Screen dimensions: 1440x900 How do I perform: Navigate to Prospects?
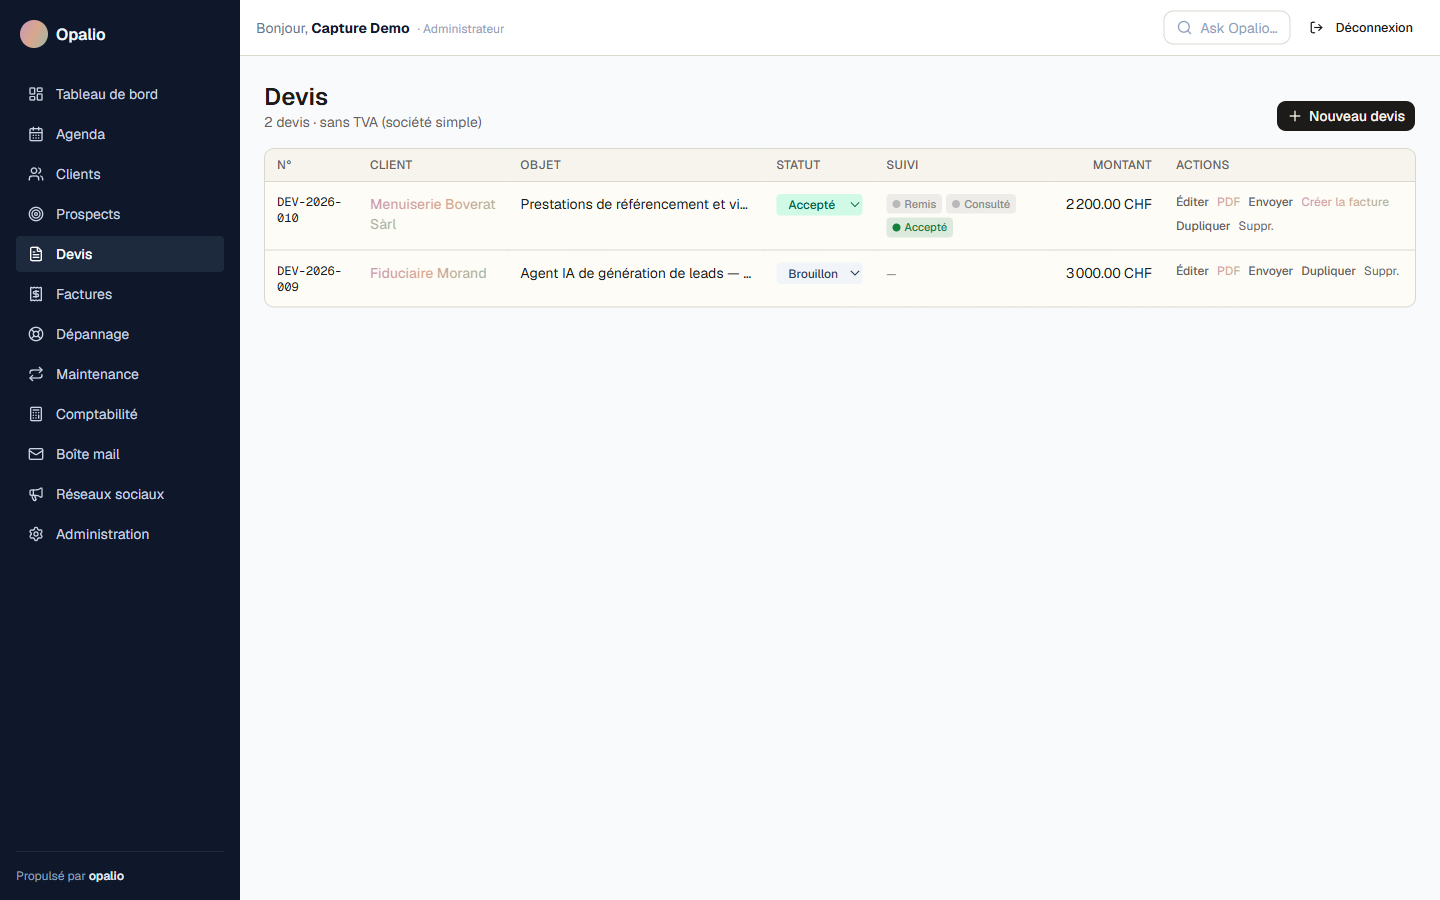tap(120, 214)
